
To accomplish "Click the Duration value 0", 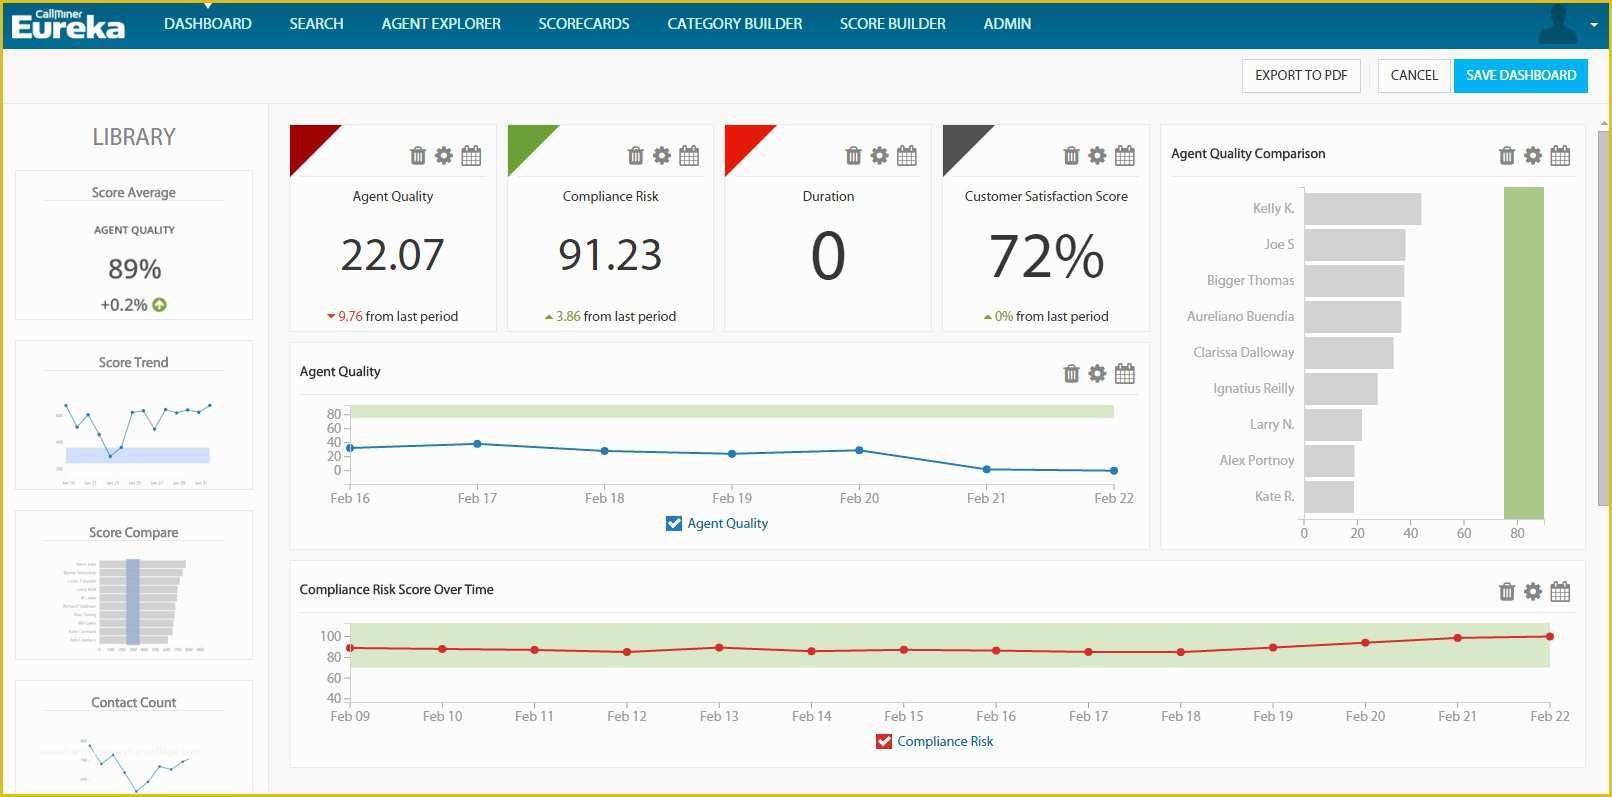I will coord(828,256).
